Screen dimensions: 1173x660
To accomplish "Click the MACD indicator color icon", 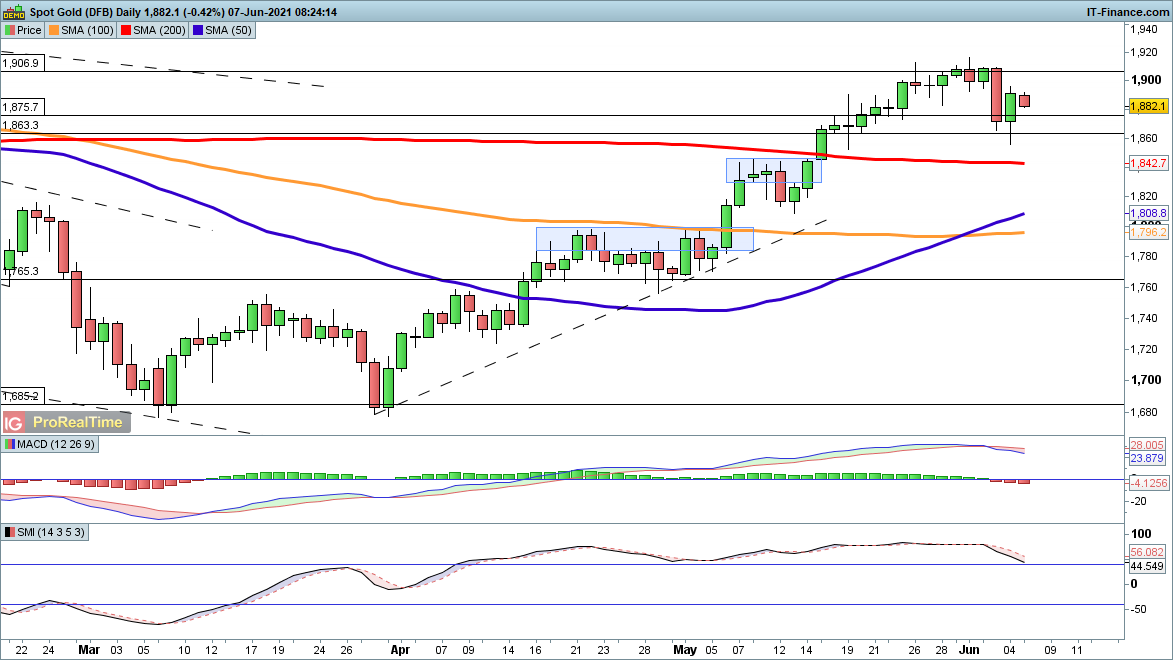I will (10, 444).
